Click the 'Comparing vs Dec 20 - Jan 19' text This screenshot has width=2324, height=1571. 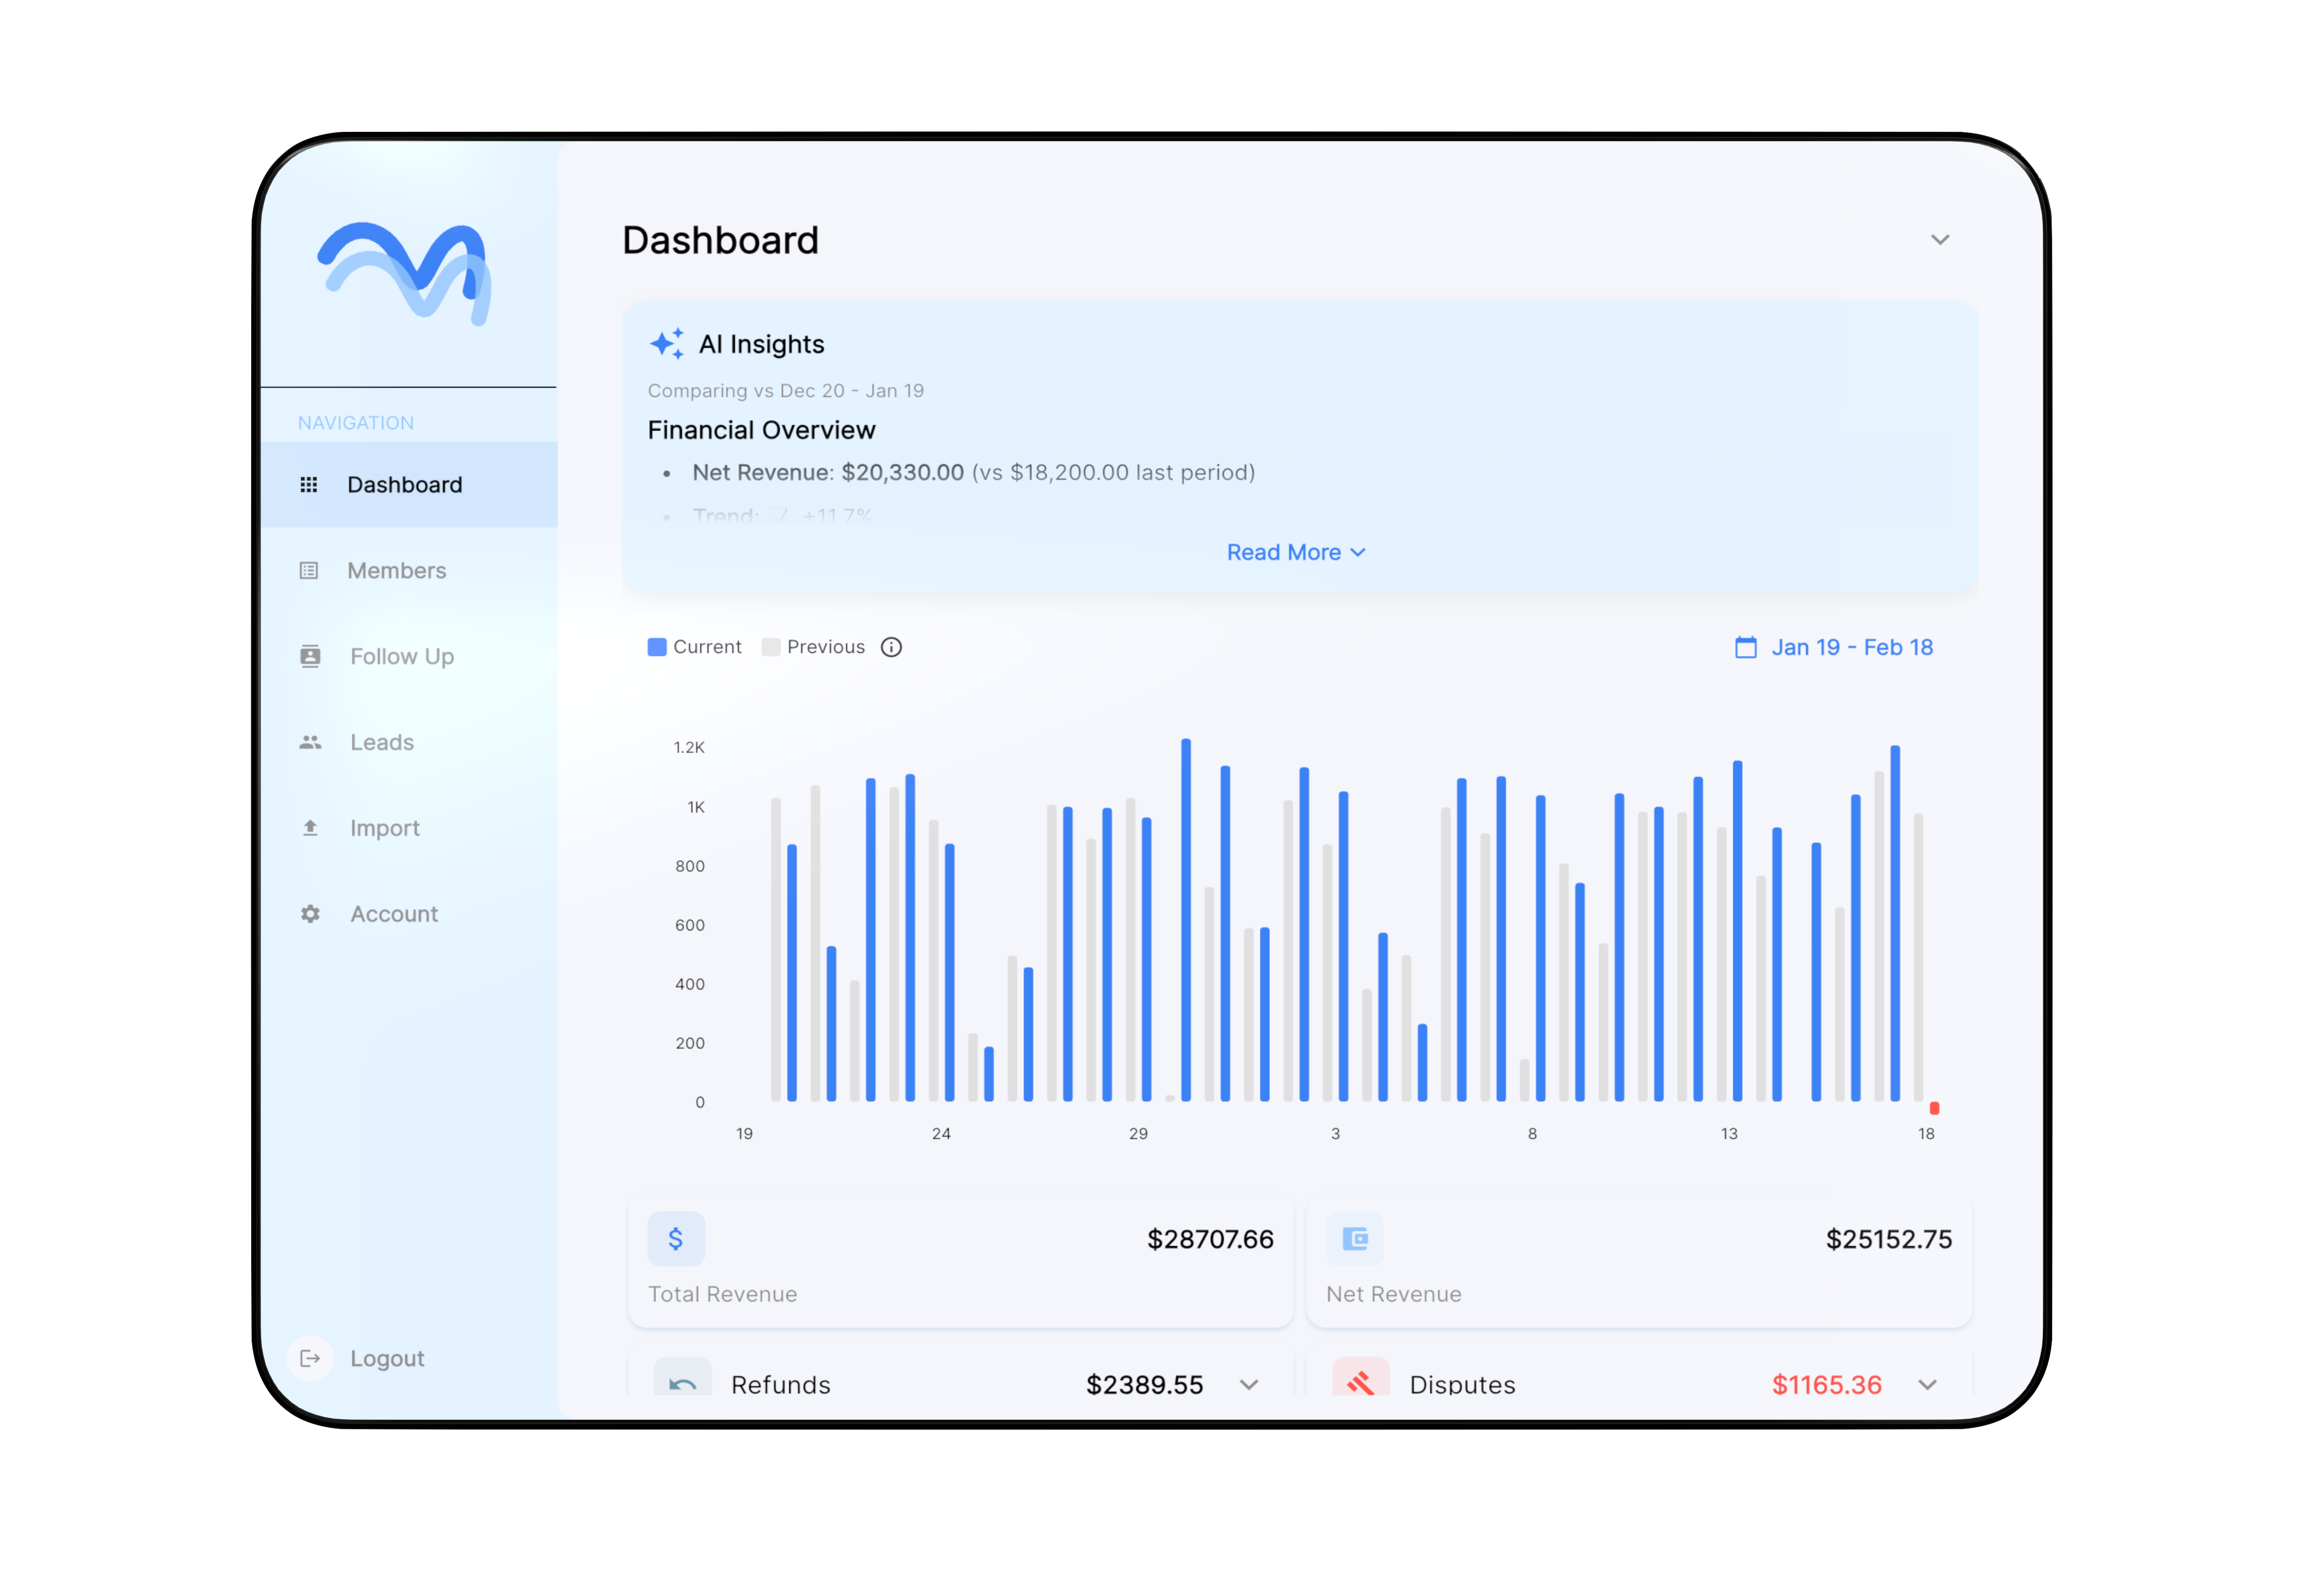[786, 391]
